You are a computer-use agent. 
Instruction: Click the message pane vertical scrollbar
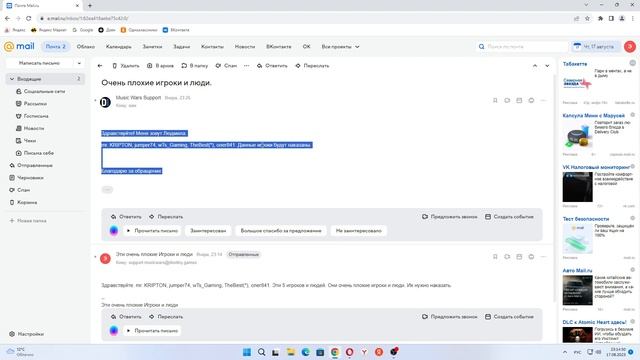pos(554,188)
